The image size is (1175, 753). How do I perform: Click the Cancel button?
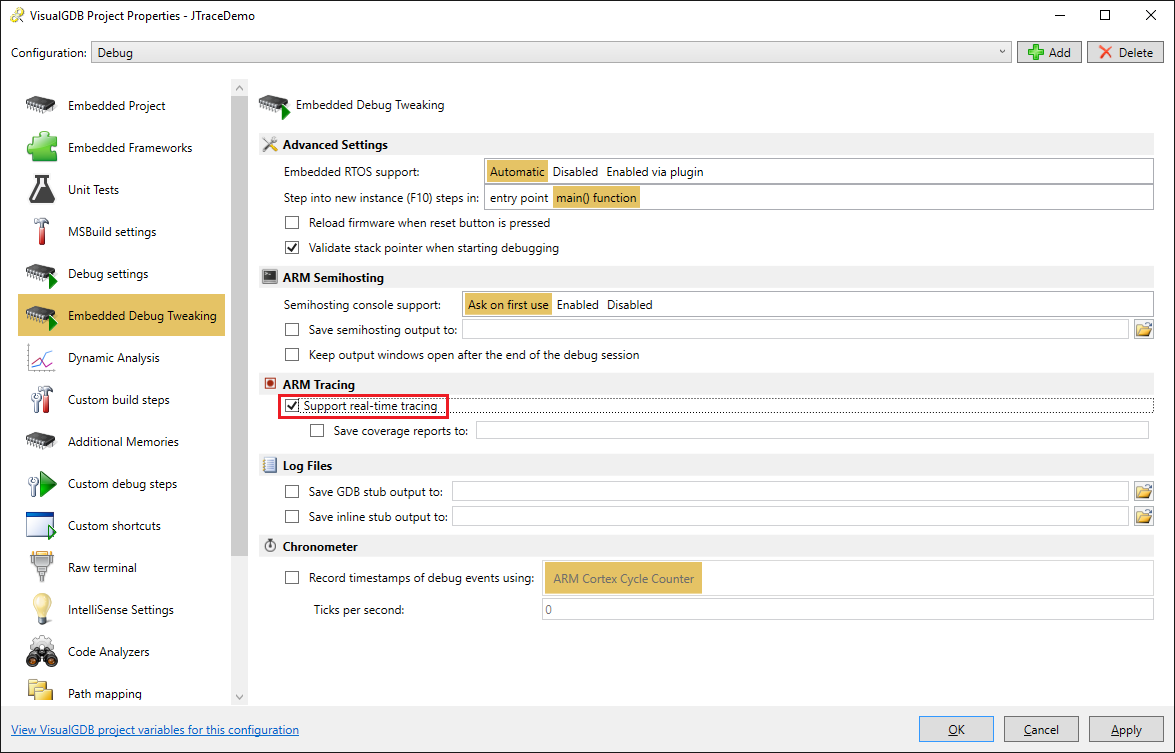click(1041, 729)
